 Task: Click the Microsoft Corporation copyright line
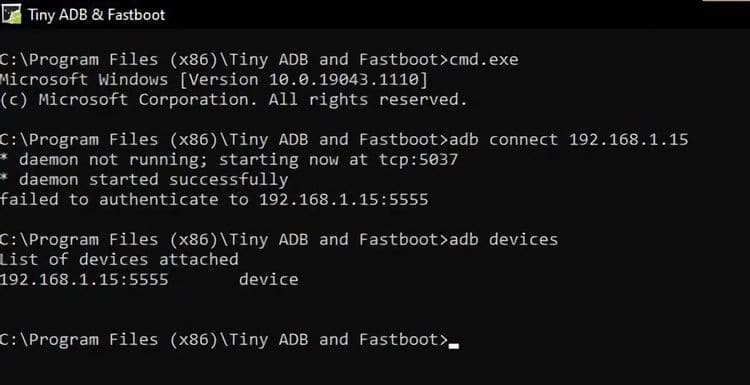point(233,99)
